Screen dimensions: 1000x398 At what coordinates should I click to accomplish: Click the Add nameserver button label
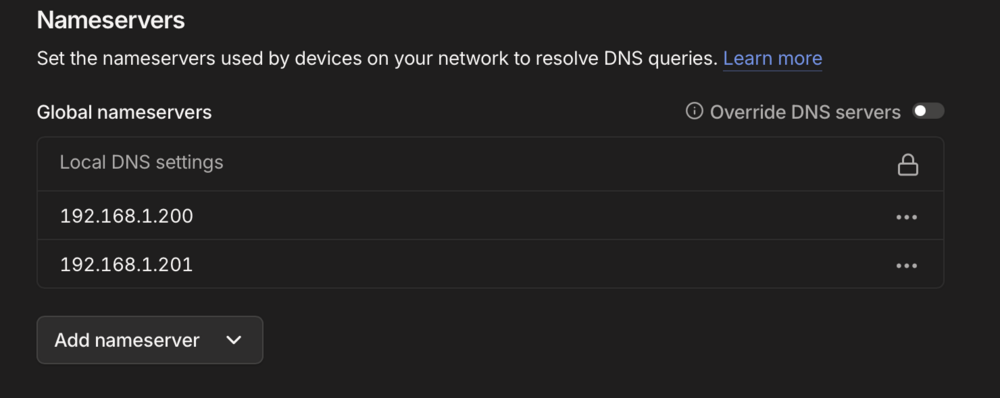[x=127, y=340]
